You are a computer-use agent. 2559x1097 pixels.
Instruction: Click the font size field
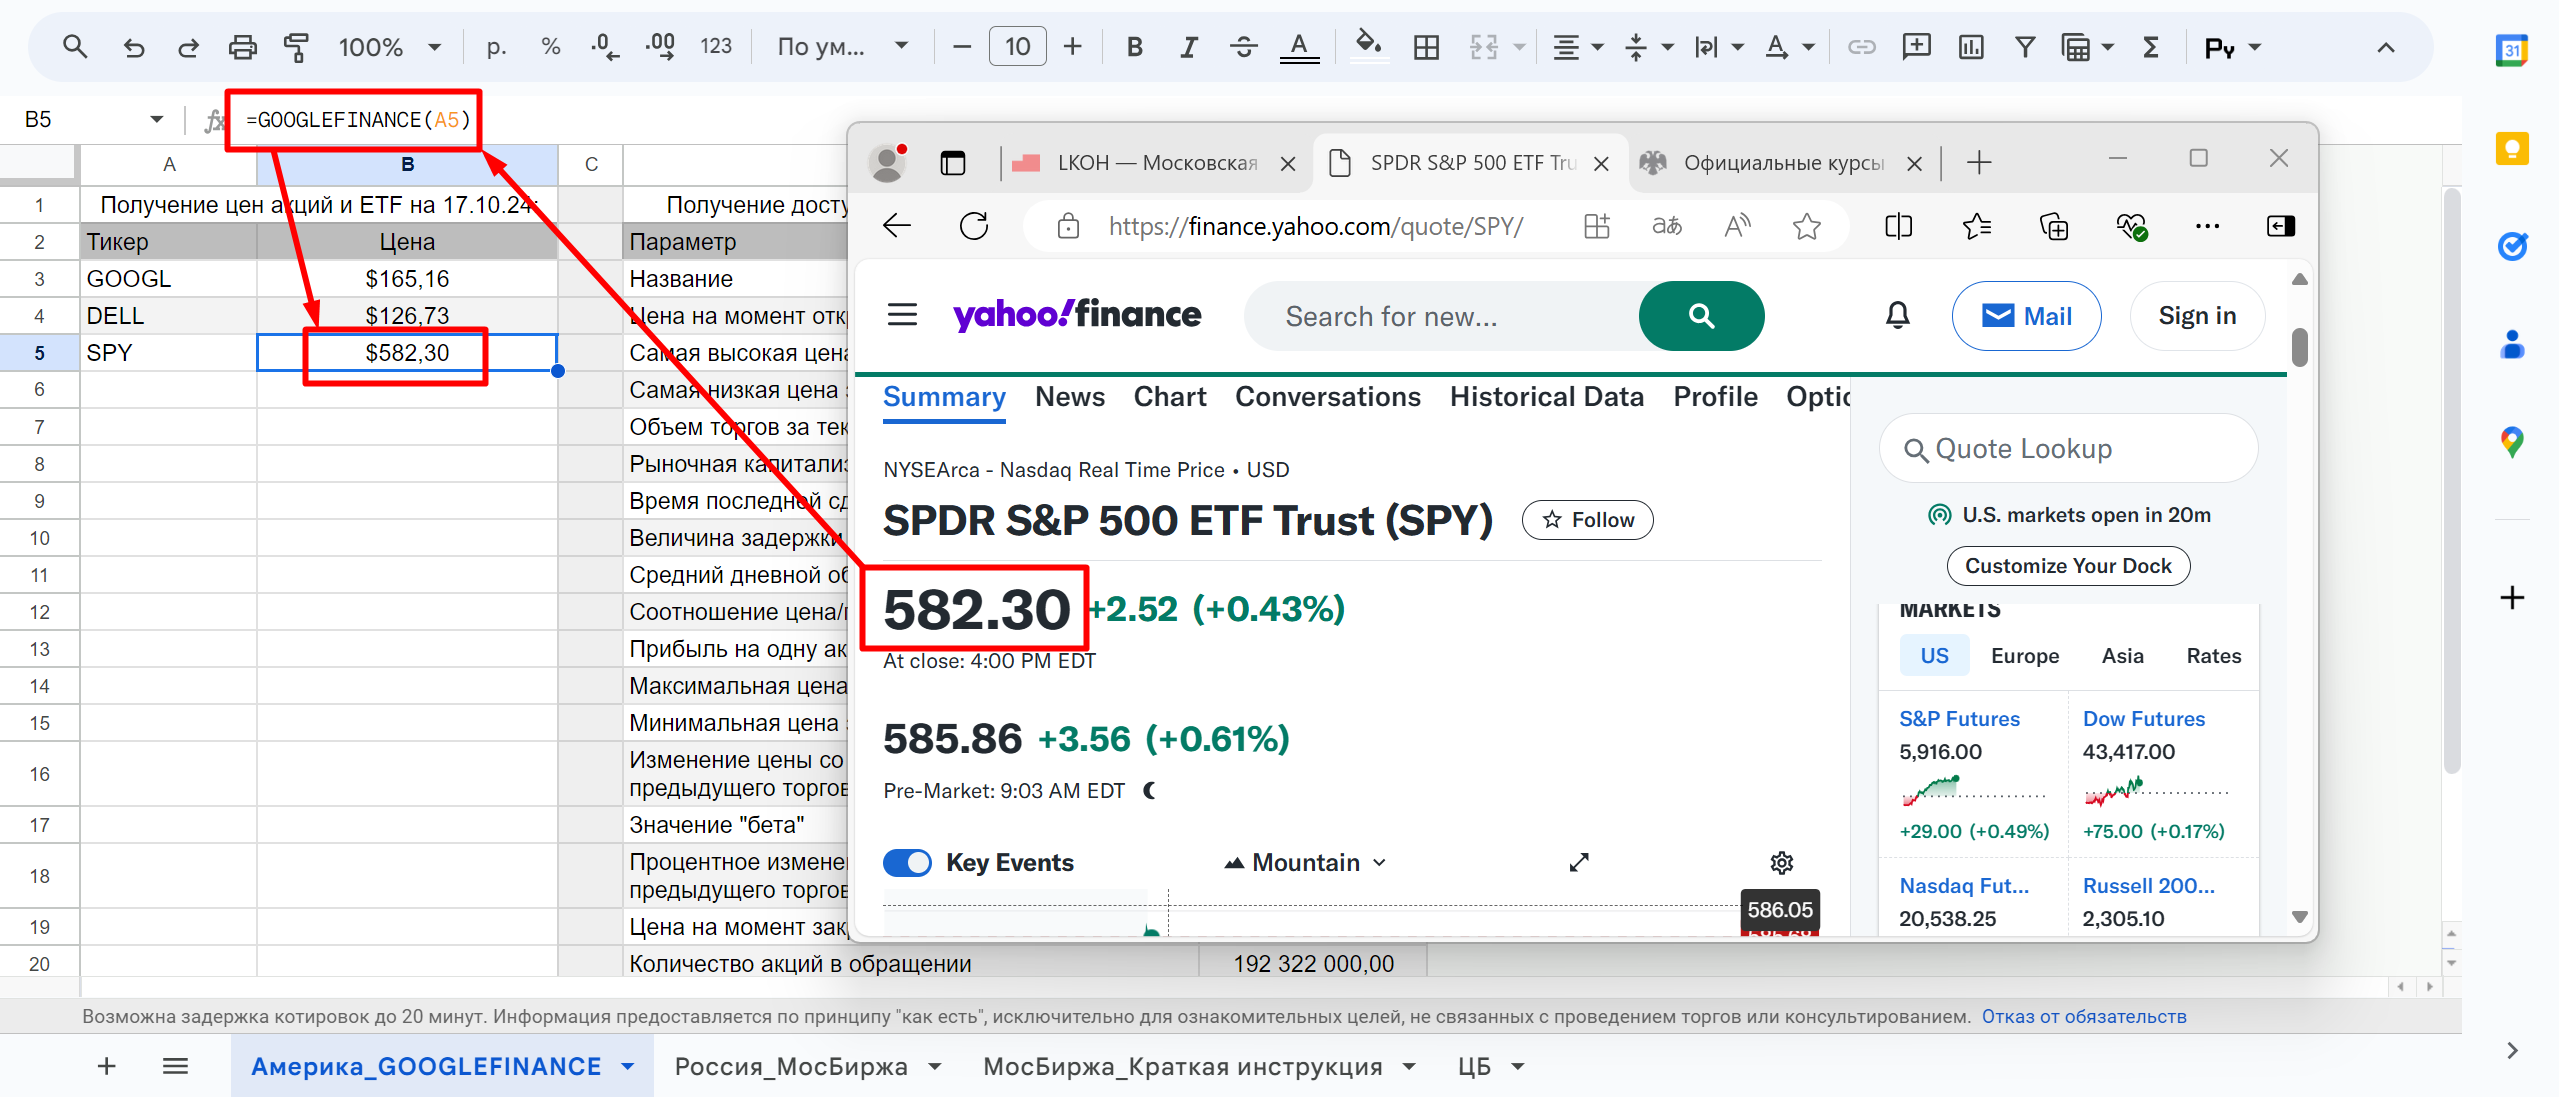pos(1017,46)
